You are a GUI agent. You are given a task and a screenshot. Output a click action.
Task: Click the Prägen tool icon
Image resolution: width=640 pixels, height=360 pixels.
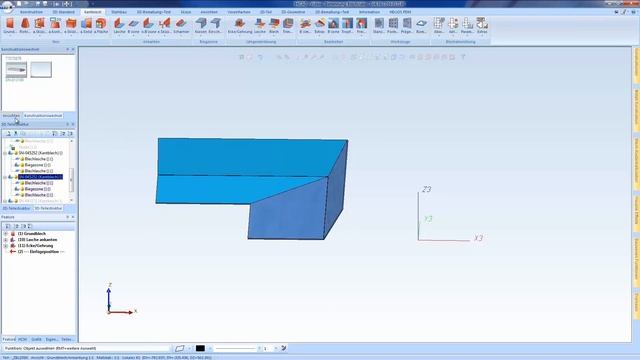pos(407,23)
